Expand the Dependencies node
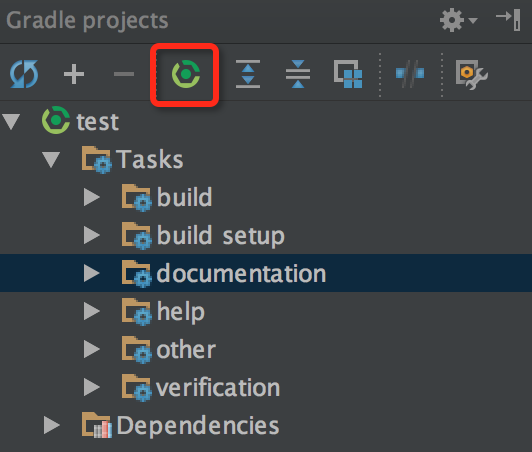 pos(52,426)
